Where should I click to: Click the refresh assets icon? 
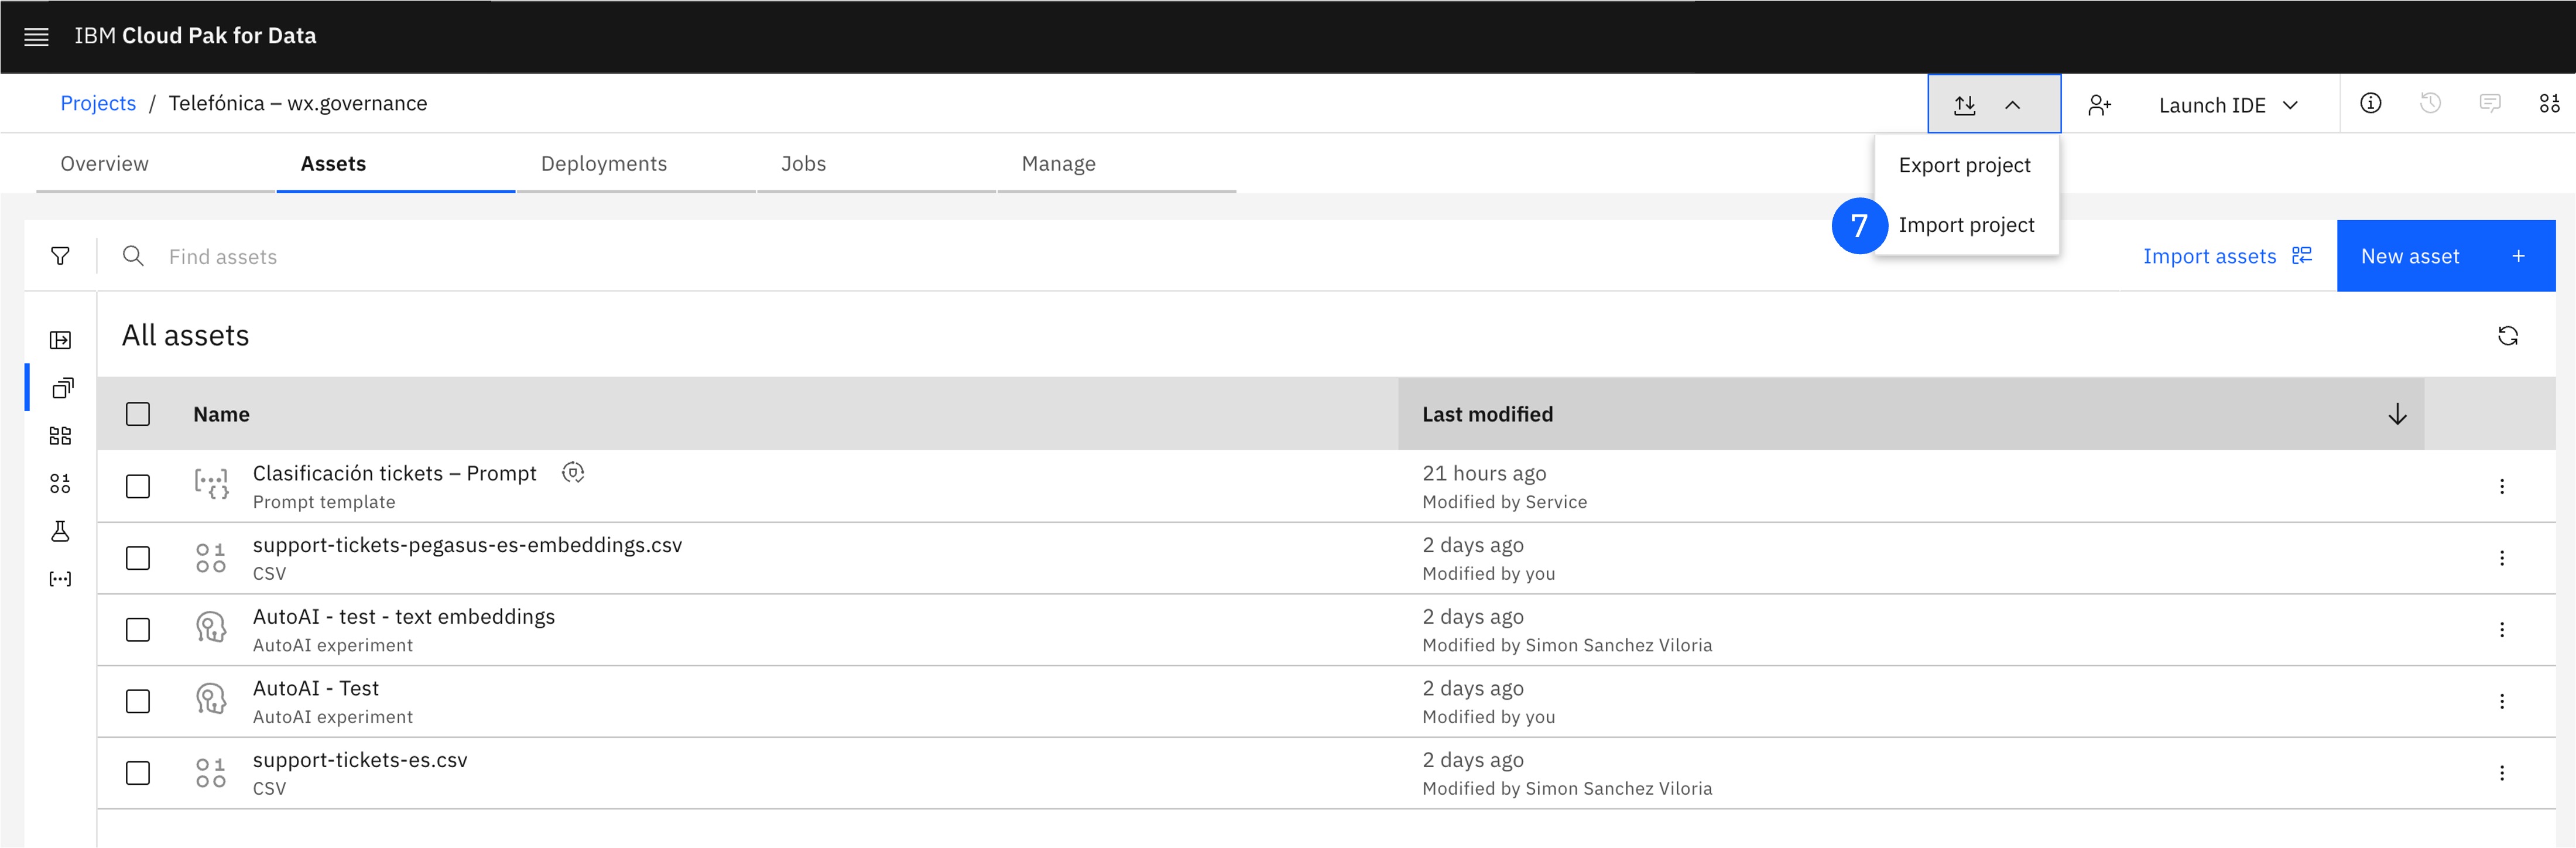[2507, 336]
